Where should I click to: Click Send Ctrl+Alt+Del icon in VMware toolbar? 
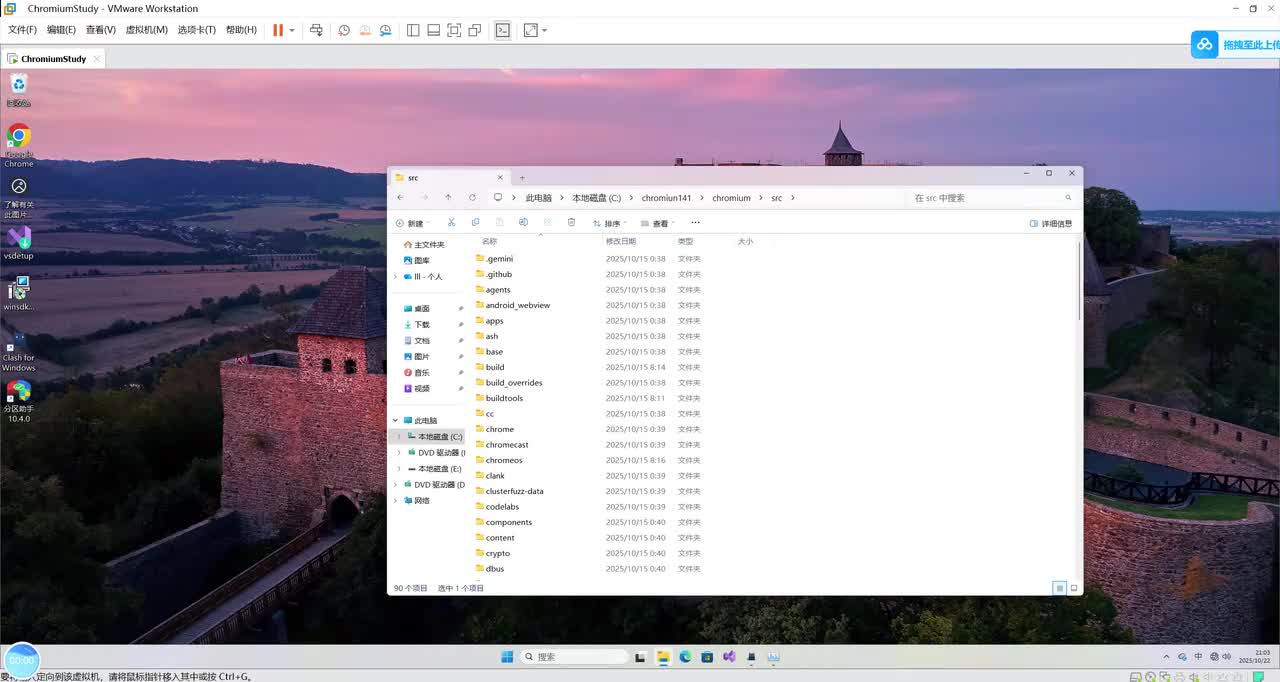316,30
